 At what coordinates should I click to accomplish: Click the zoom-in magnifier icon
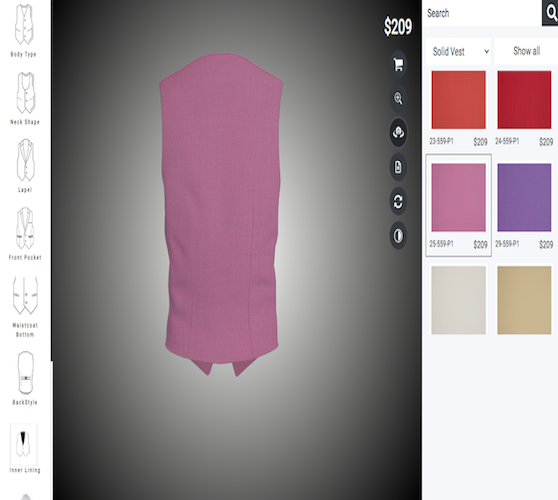(x=398, y=99)
